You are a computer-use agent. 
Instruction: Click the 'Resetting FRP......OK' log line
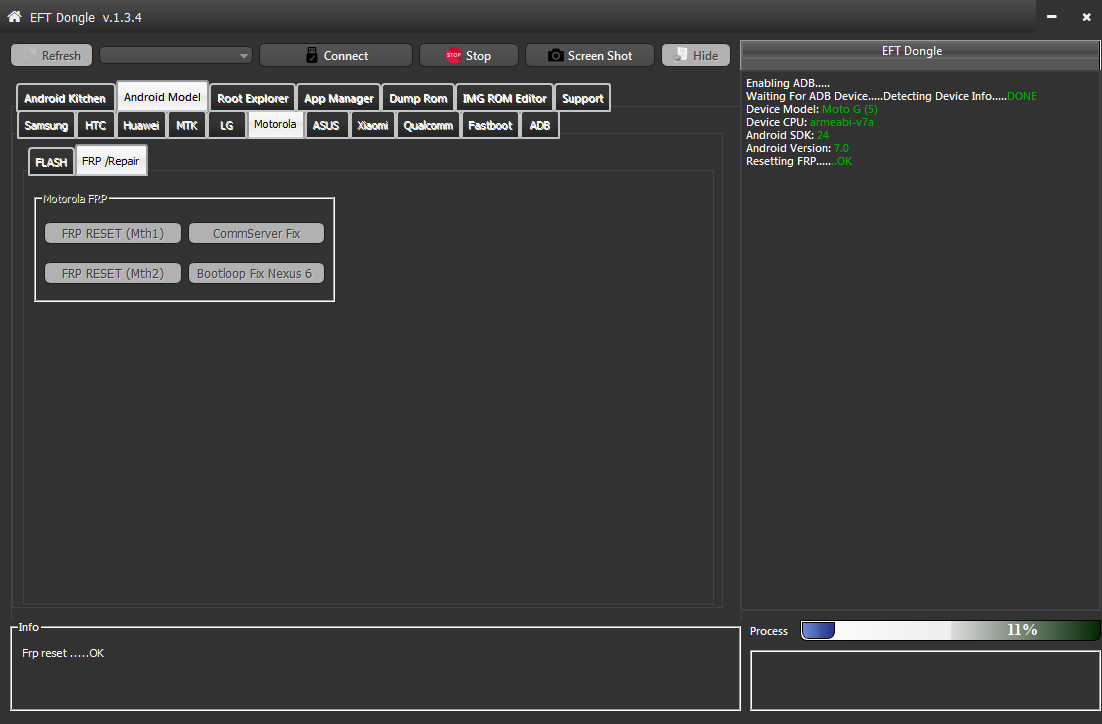coord(799,161)
